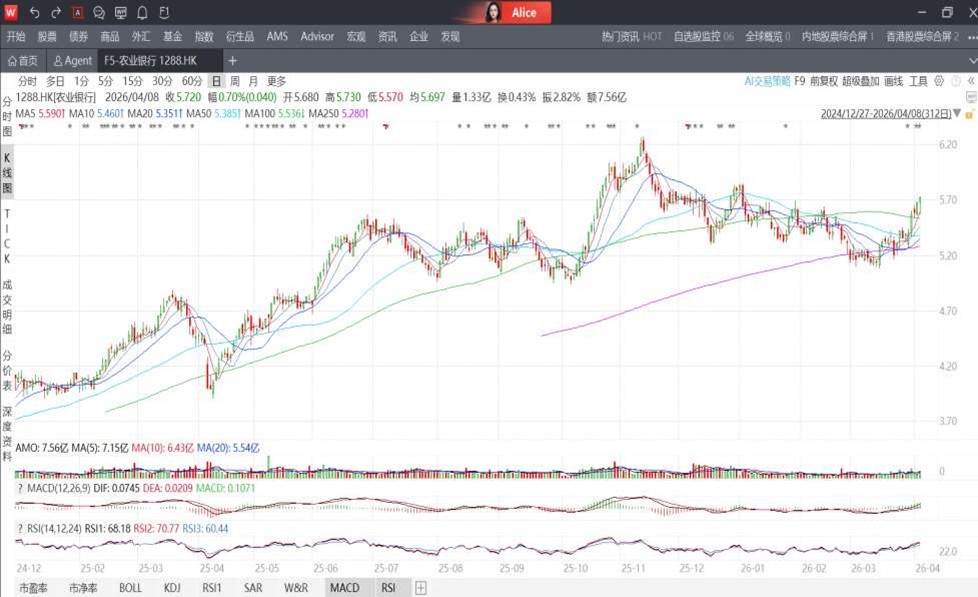The height and width of the screenshot is (597, 978).
Task: Open the chat message icon
Action: point(99,13)
